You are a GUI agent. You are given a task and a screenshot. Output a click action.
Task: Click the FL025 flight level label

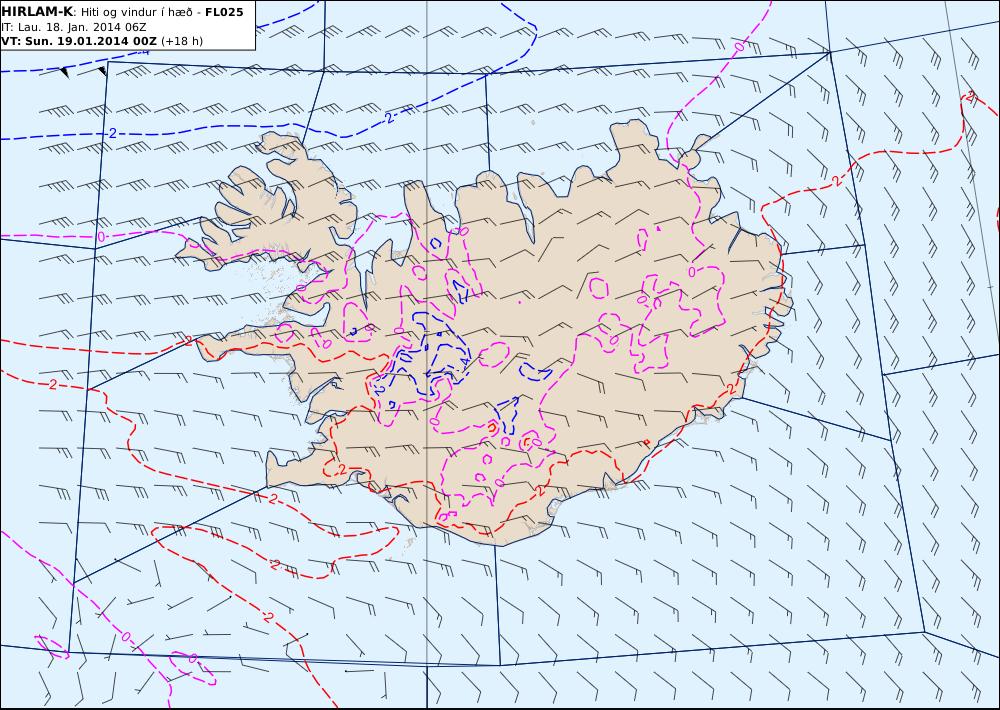(x=224, y=12)
